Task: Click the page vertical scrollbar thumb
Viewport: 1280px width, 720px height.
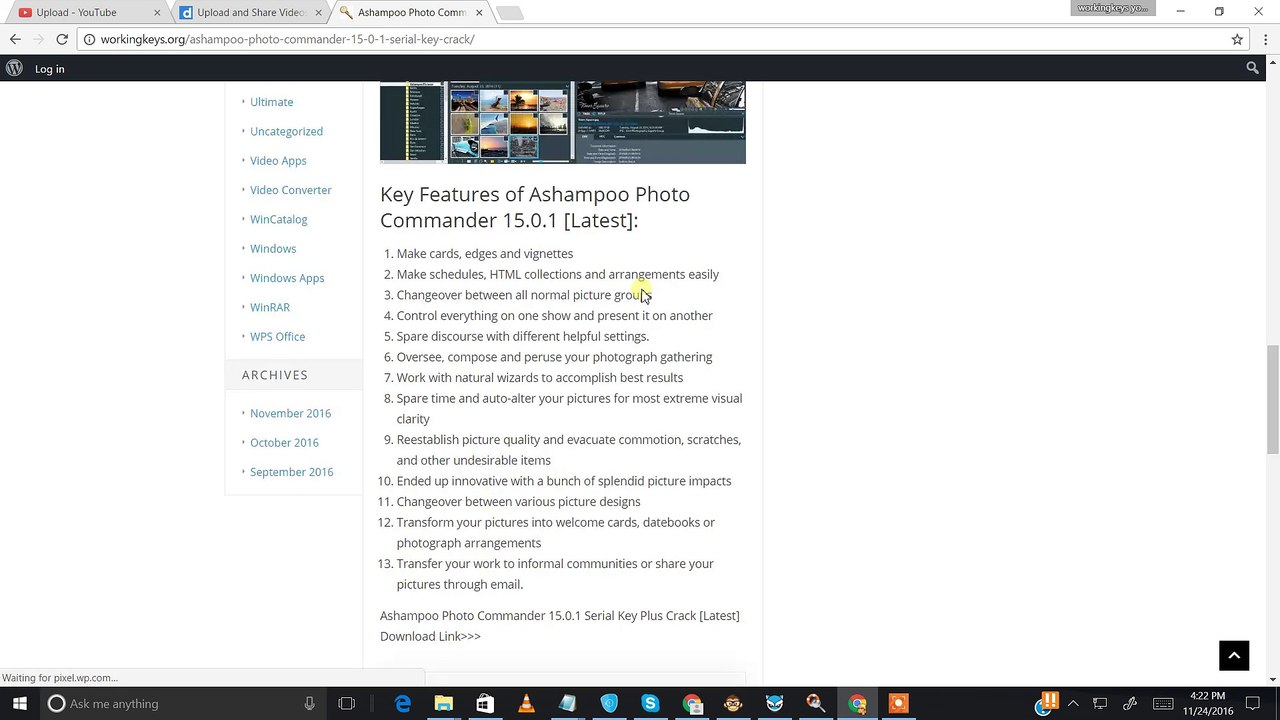Action: (x=1273, y=399)
